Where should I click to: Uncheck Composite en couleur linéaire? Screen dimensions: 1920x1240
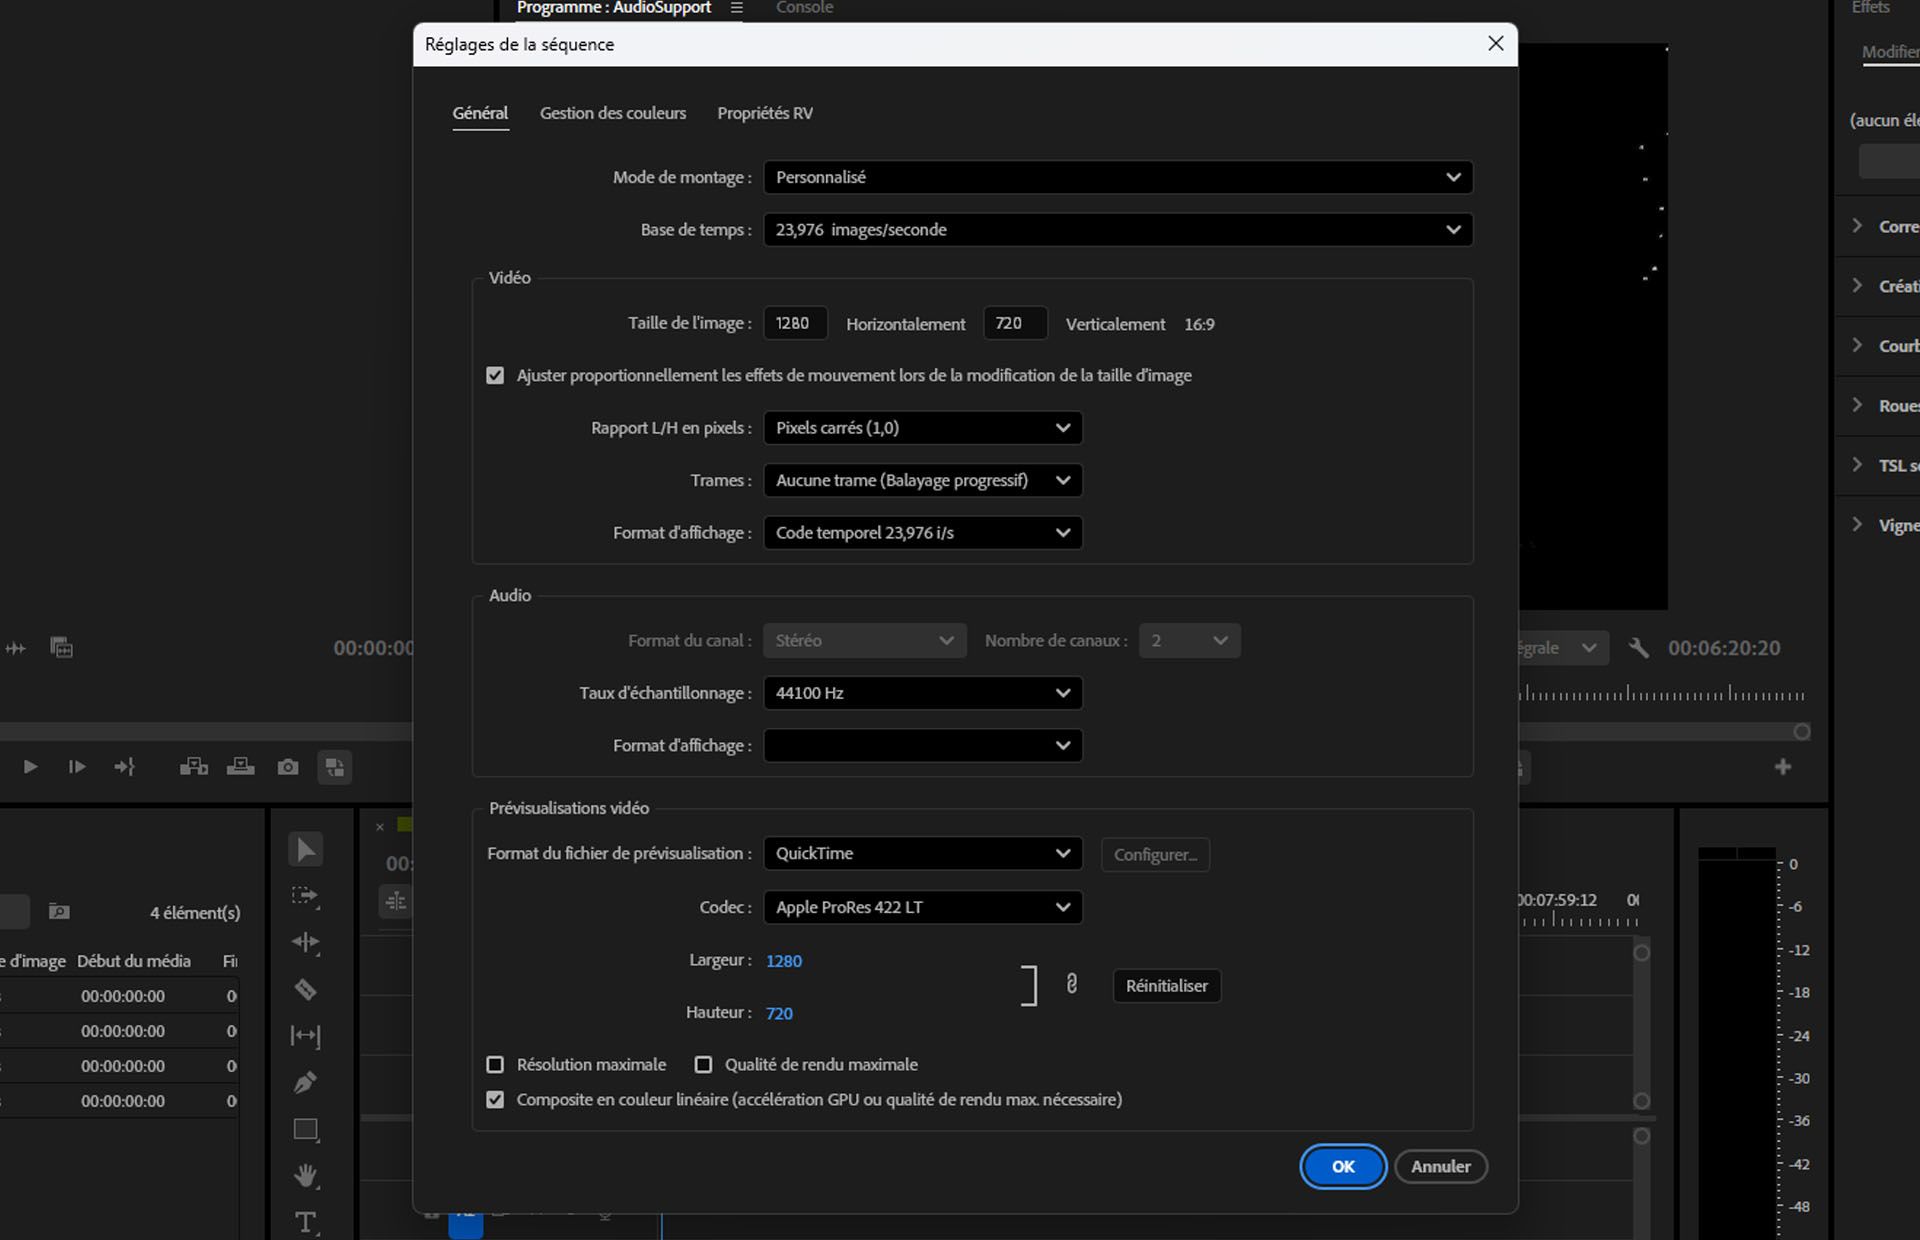(x=496, y=1099)
